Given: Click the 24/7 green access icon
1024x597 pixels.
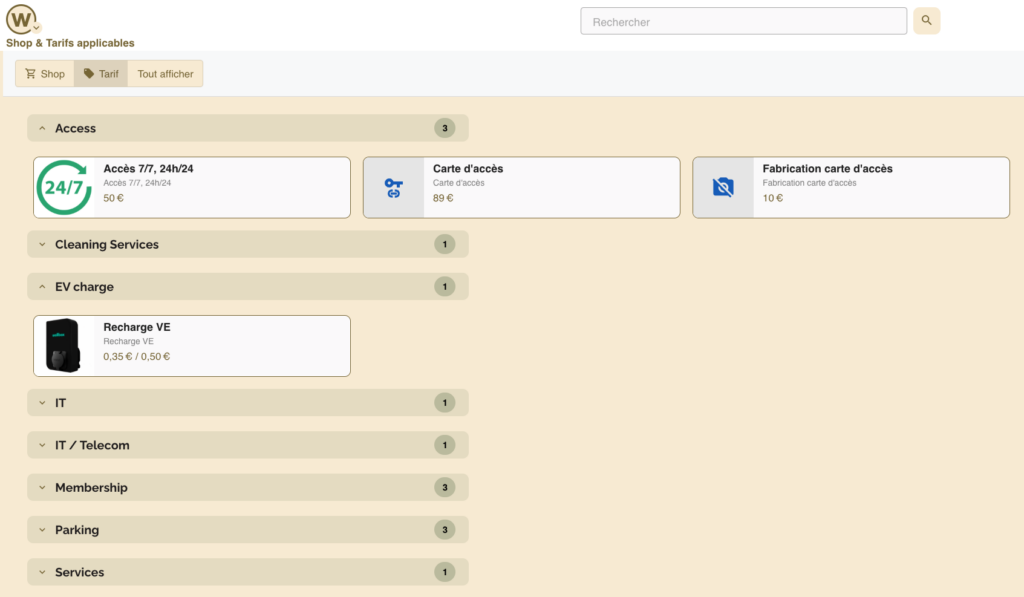Looking at the screenshot, I should pos(66,187).
